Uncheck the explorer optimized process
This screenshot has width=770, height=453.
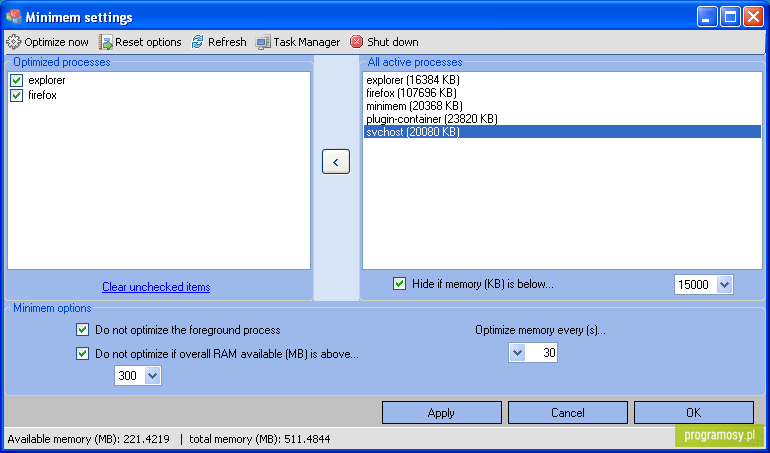point(17,80)
